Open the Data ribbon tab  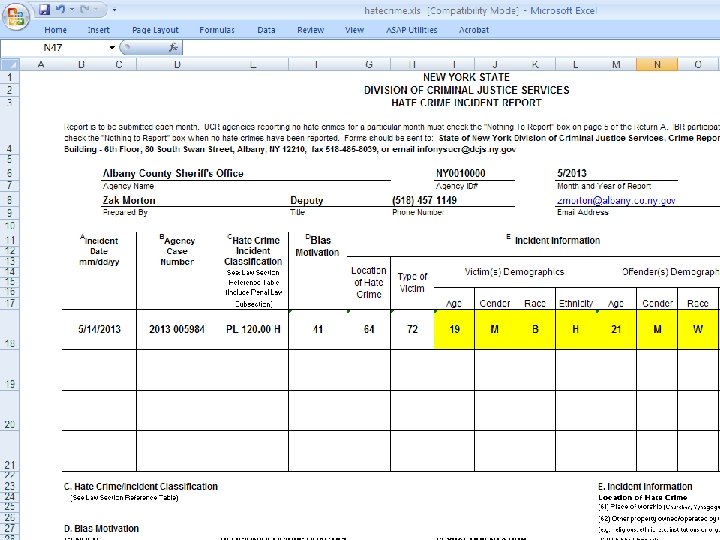[266, 30]
